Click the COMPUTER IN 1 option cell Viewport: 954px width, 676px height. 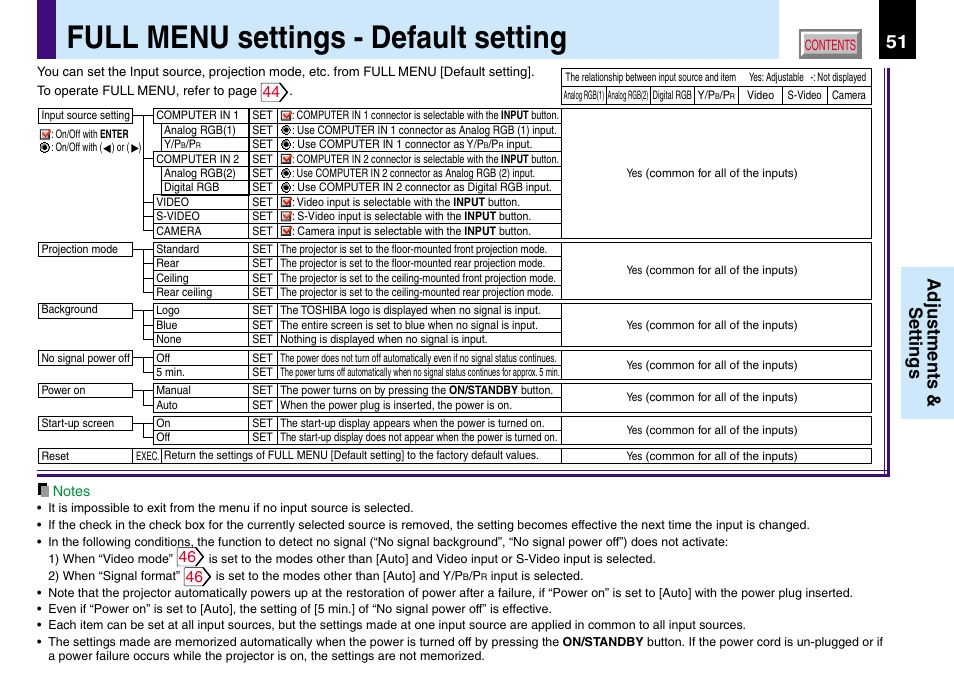(x=201, y=116)
